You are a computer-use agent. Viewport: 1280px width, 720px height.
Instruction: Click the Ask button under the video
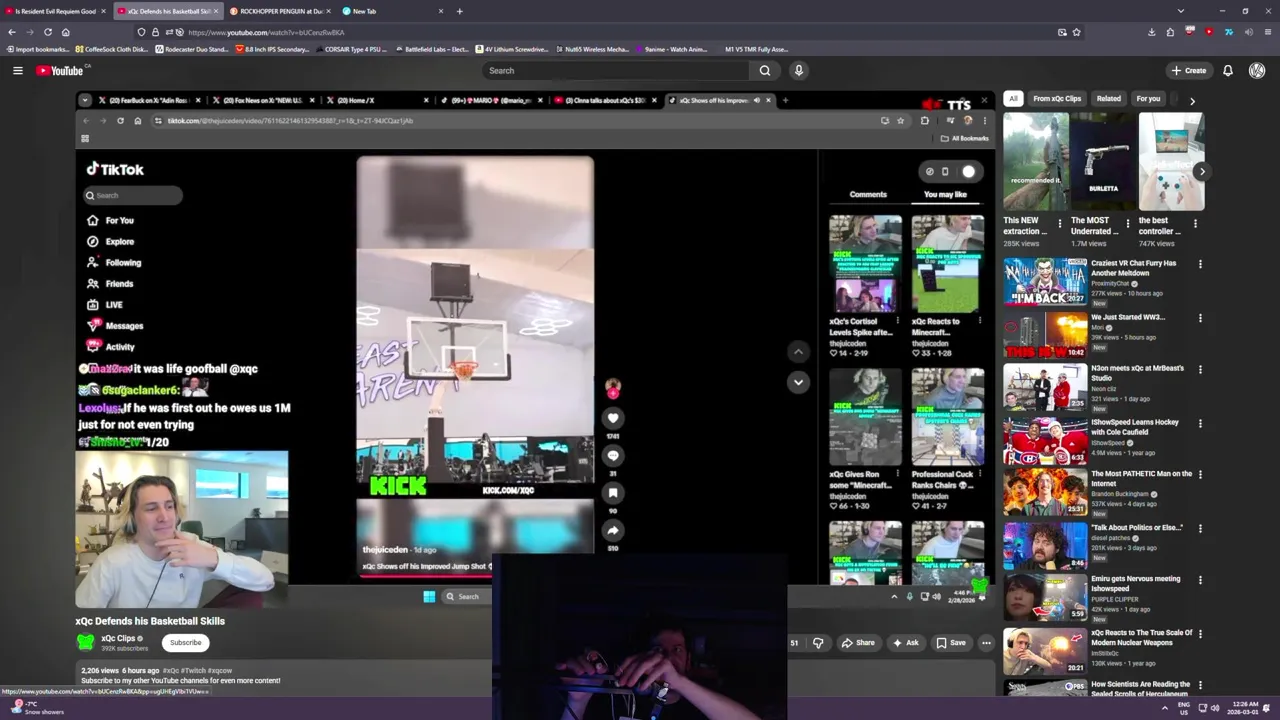906,643
